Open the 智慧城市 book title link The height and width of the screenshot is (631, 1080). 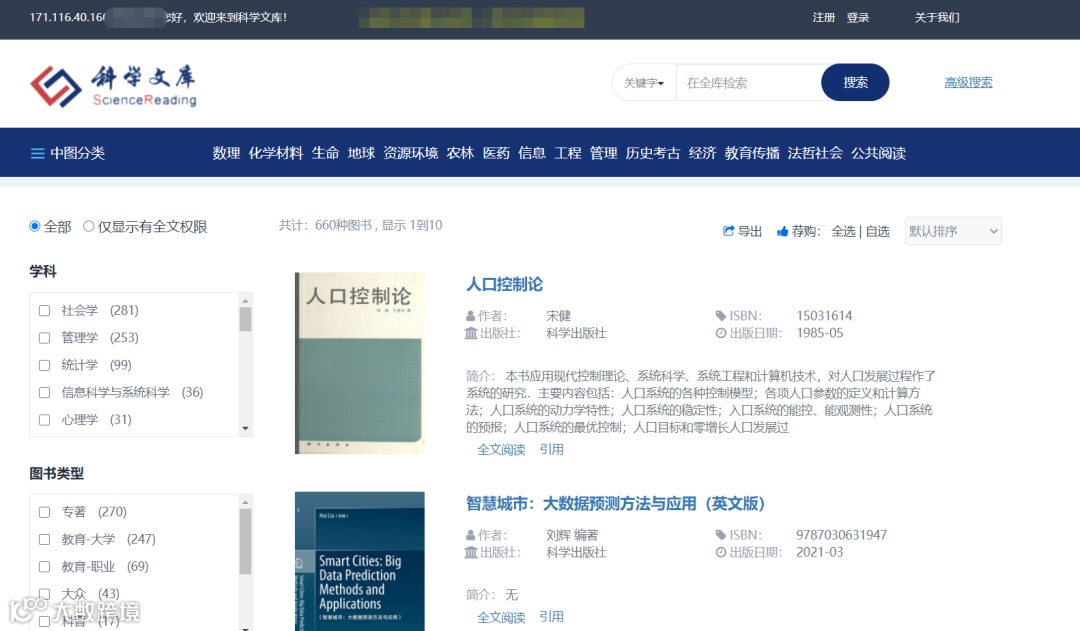pos(615,504)
